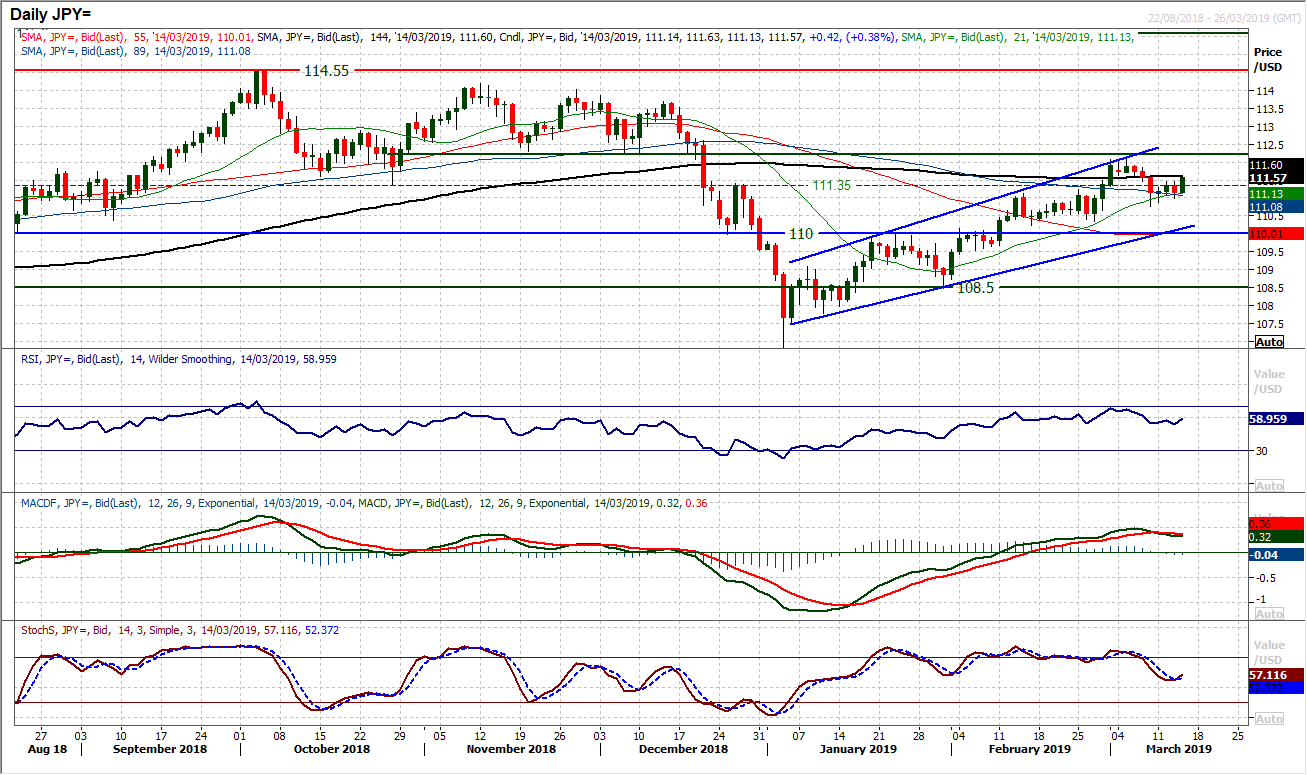Click the red 110.01 SMA axis tag
Screen dimensions: 1307x775
(x=1277, y=233)
